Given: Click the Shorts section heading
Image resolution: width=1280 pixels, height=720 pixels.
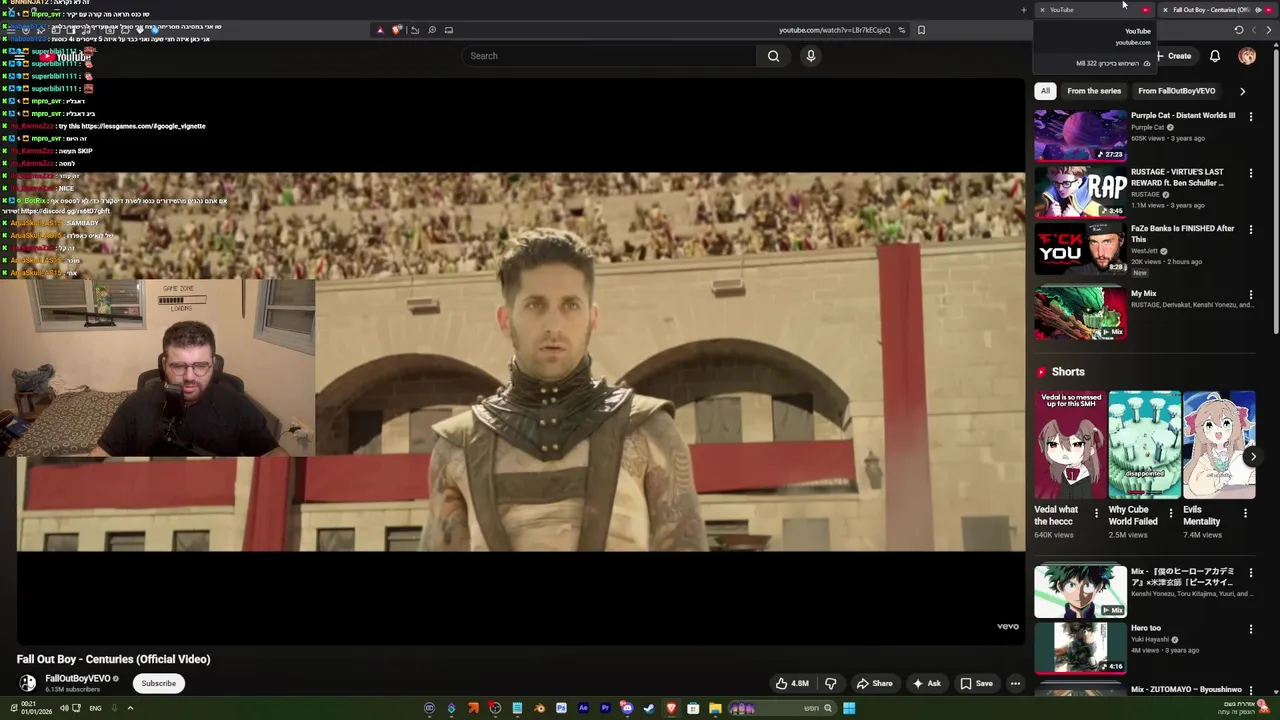Looking at the screenshot, I should [1068, 372].
